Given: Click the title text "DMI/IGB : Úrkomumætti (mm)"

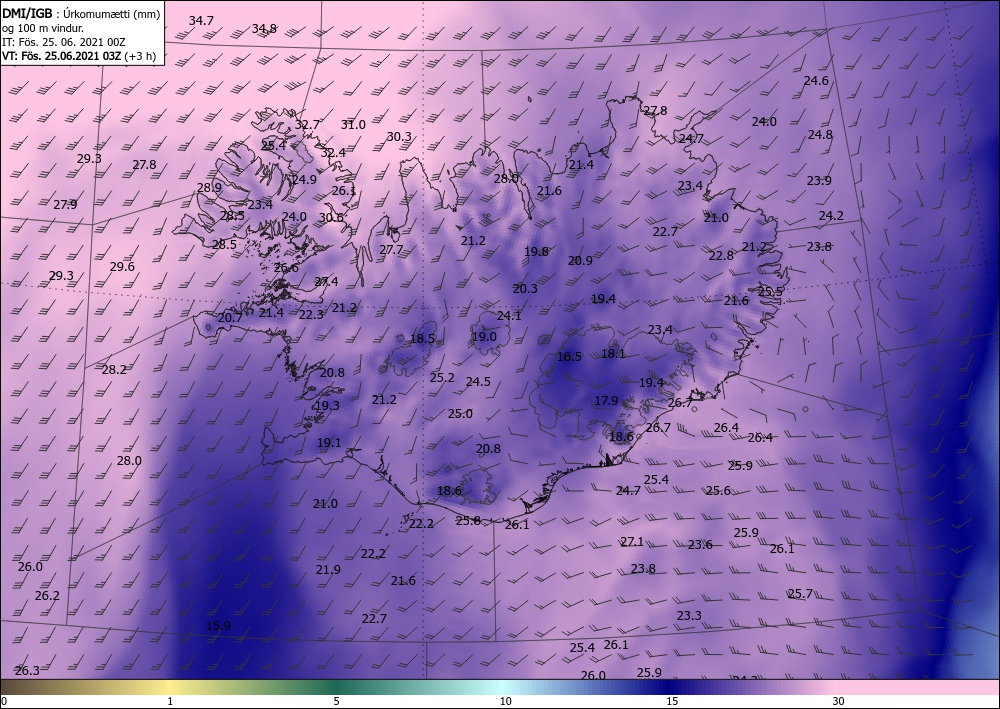Looking at the screenshot, I should pos(81,13).
